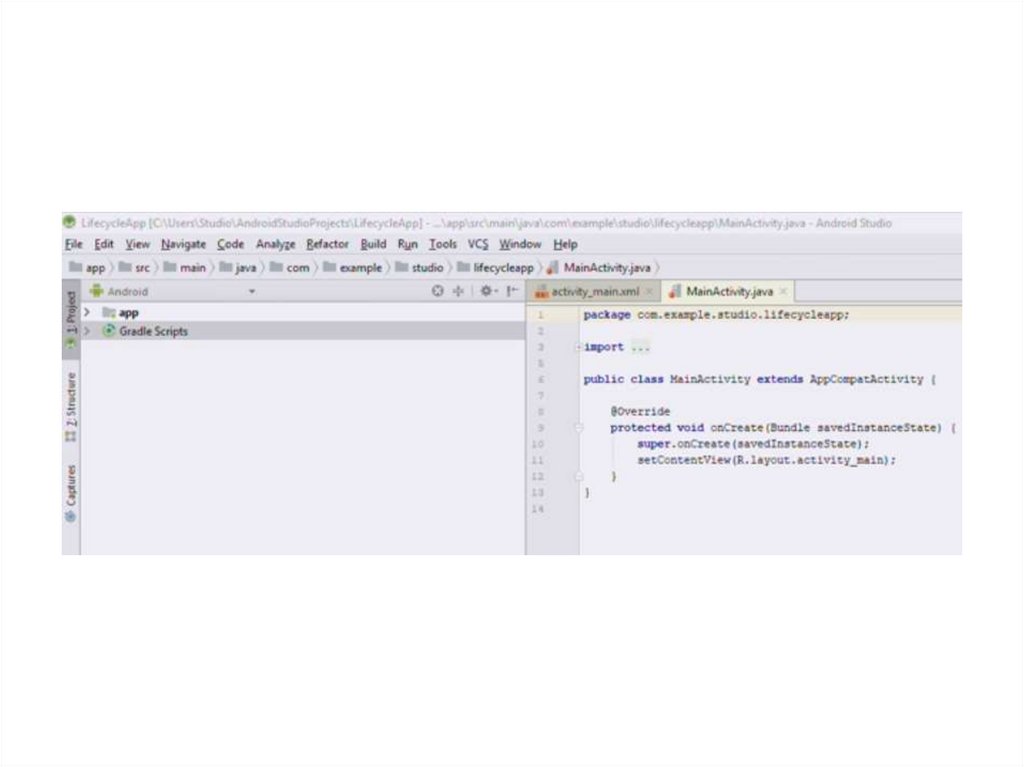This screenshot has width=1024, height=767.
Task: Open the File menu
Action: (x=73, y=244)
